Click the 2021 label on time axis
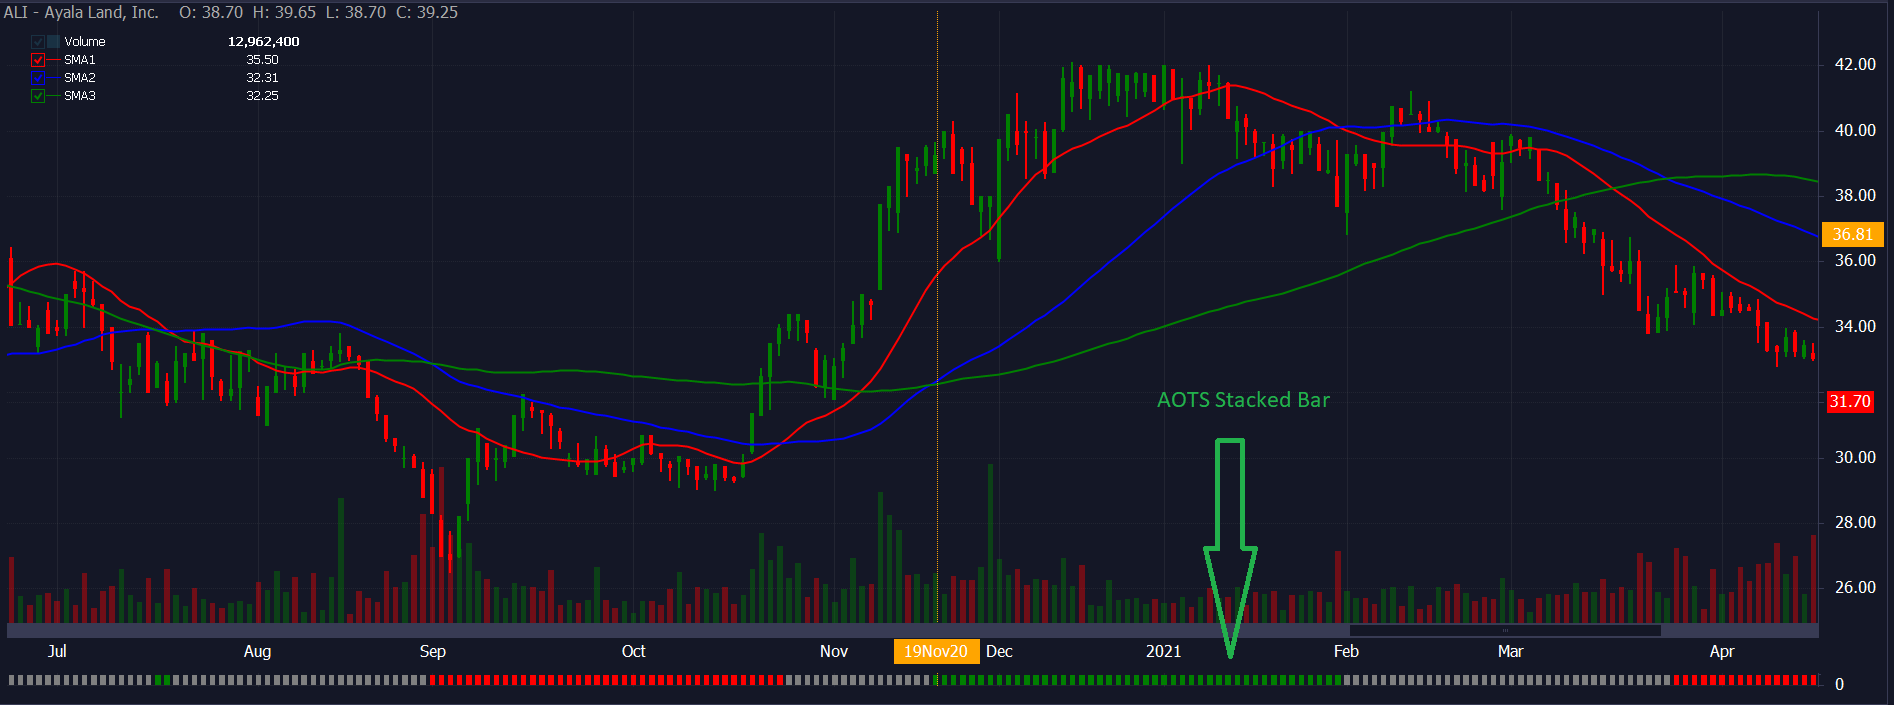This screenshot has height=705, width=1894. [x=1163, y=652]
